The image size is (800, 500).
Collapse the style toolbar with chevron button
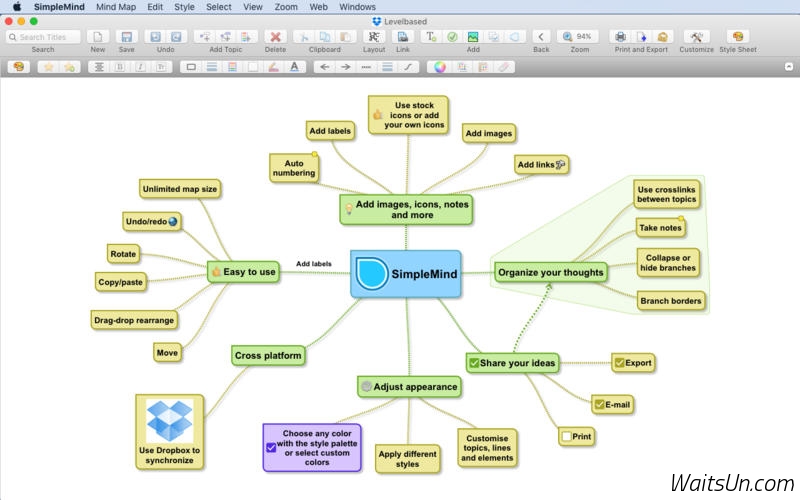pos(789,67)
